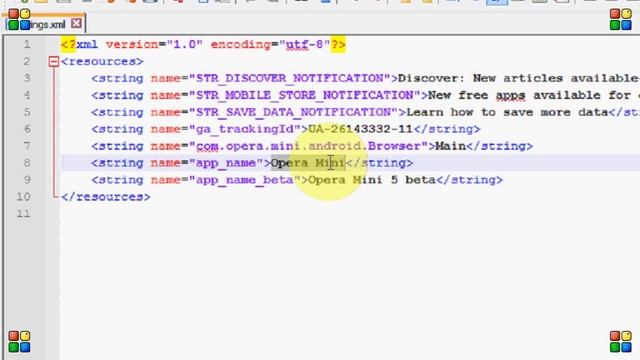Click the UA-26143332-11 tracking ID text
This screenshot has width=640, height=360.
click(360, 129)
